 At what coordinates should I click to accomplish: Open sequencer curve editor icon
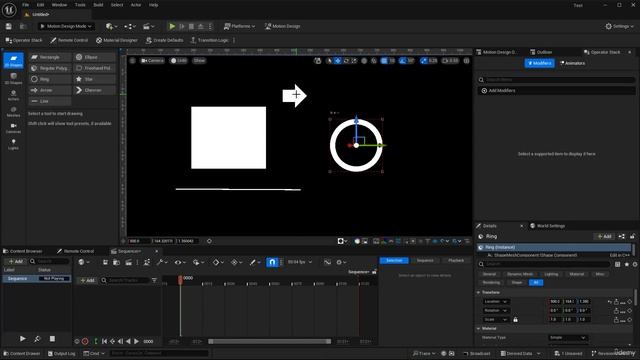327,262
